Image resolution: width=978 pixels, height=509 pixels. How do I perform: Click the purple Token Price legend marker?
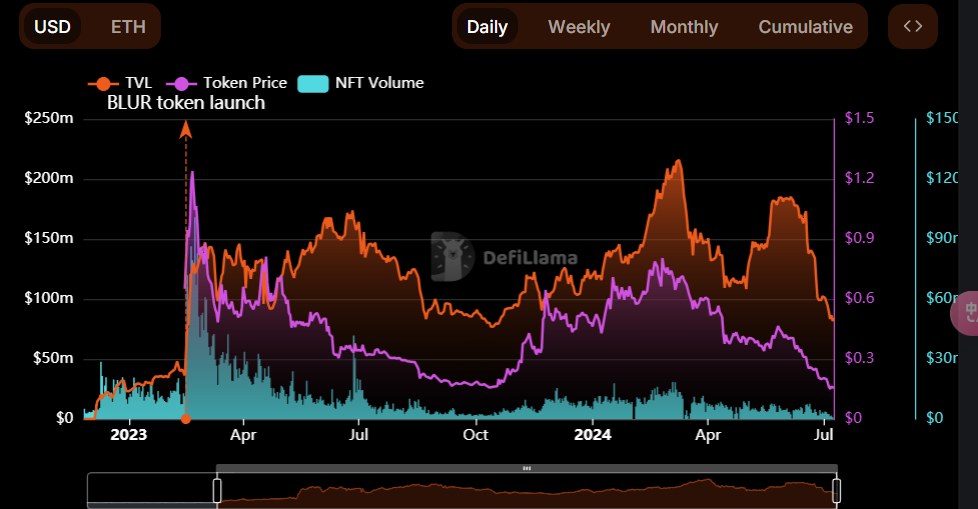pos(181,83)
